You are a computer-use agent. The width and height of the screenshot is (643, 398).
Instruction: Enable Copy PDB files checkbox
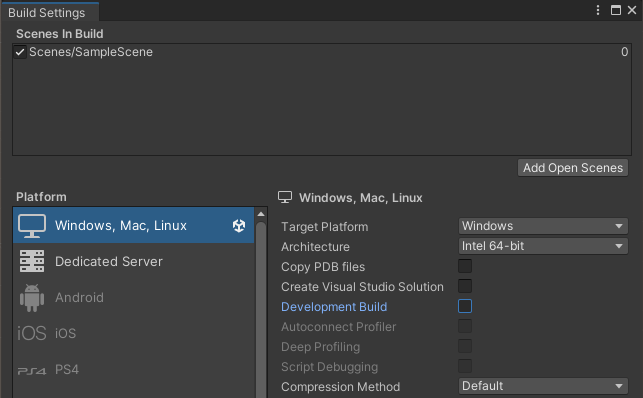pyautogui.click(x=465, y=266)
